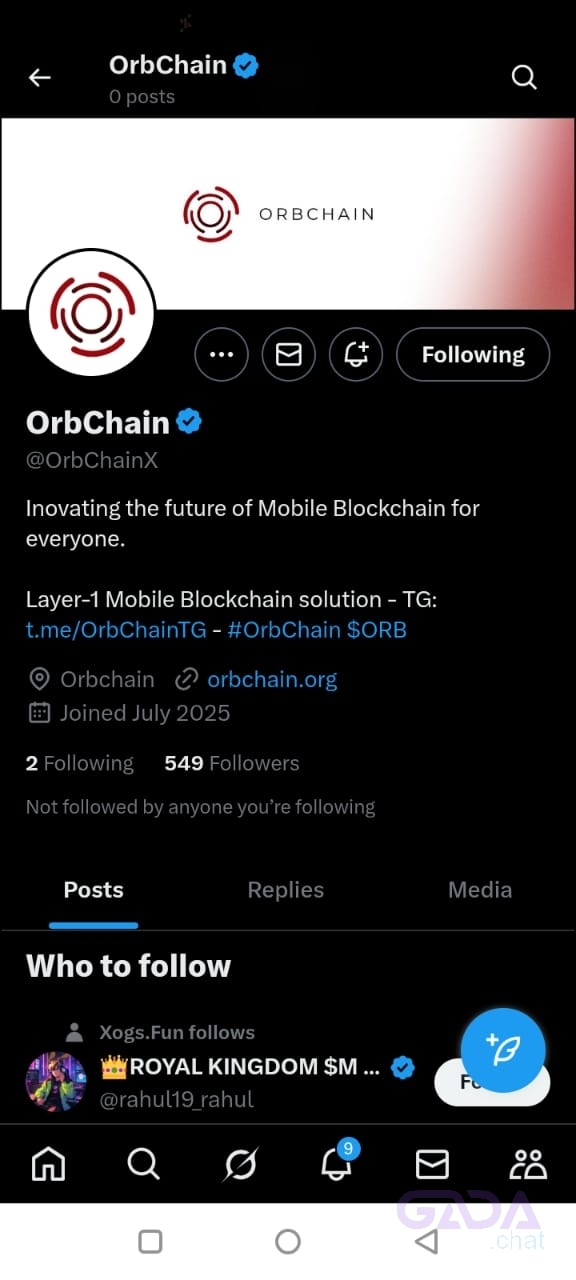Image resolution: width=576 pixels, height=1280 pixels.
Task: Tap the back arrow icon
Action: click(x=39, y=77)
